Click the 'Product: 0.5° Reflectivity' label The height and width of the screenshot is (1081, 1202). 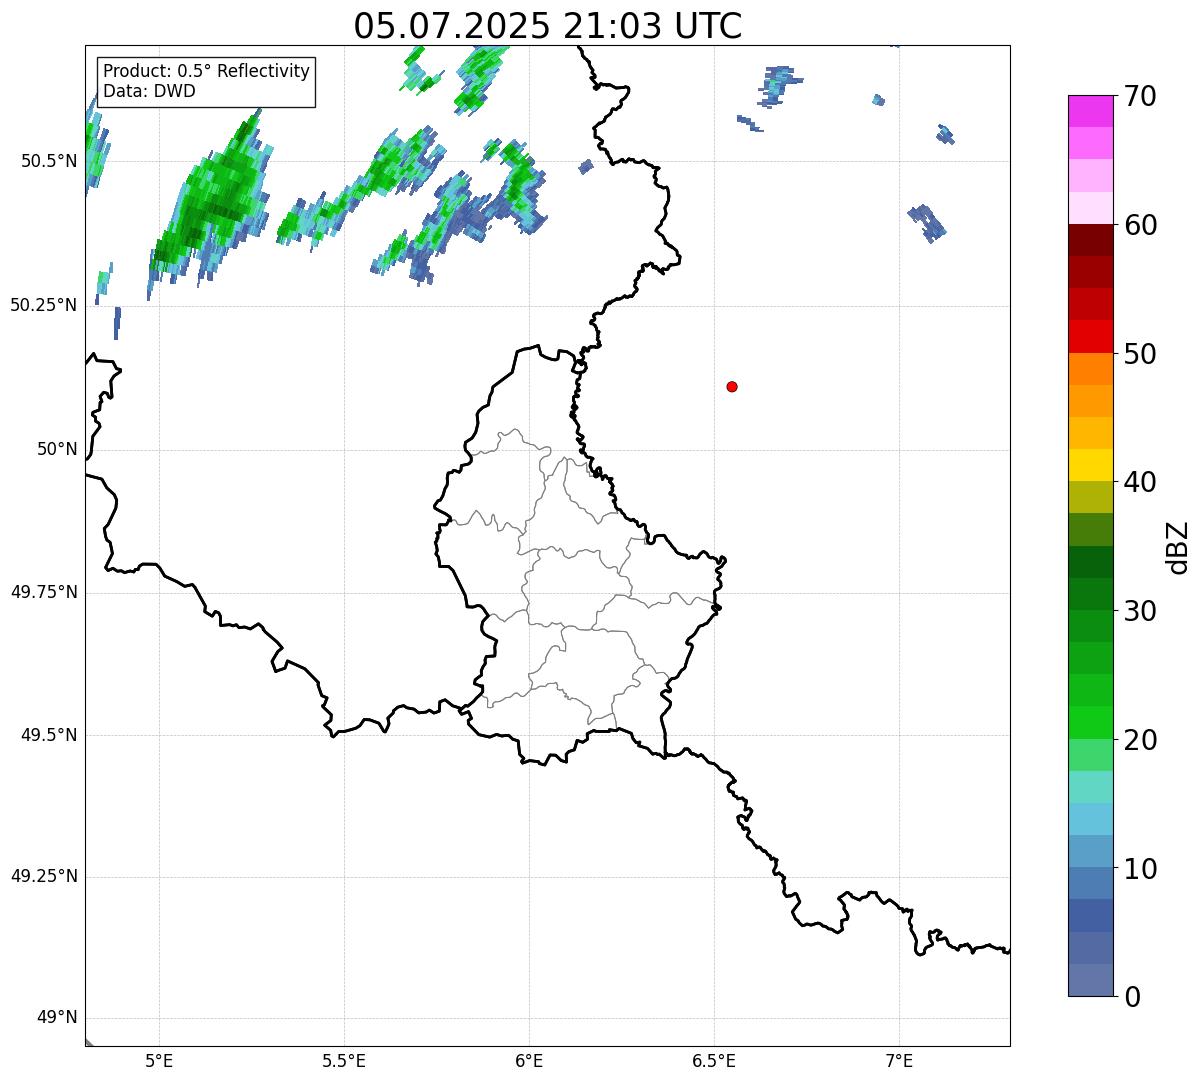206,72
